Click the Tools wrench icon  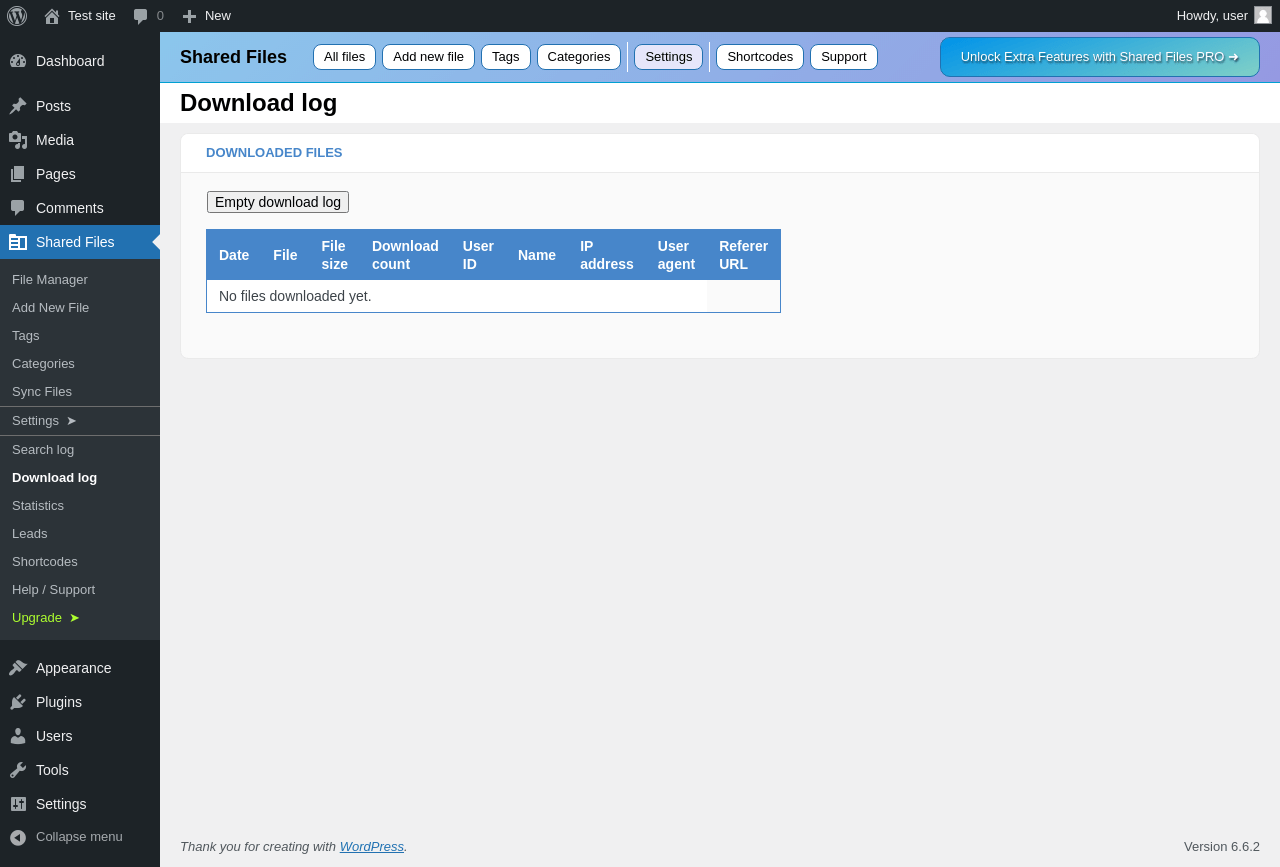[18, 770]
